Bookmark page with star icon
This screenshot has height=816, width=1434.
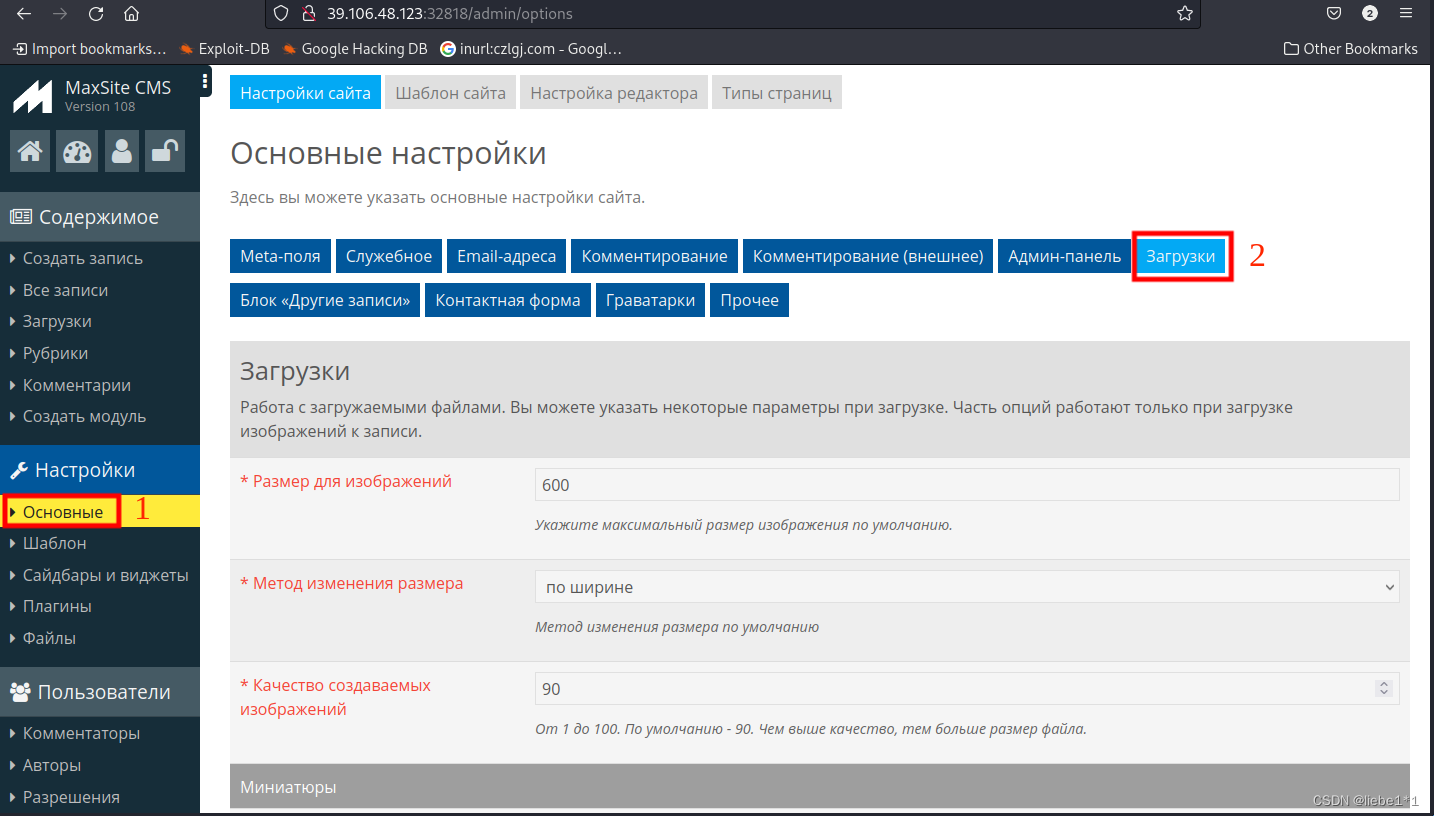[1185, 14]
